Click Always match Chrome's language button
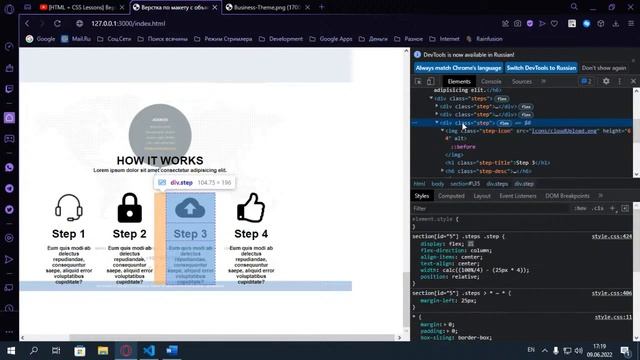The width and height of the screenshot is (640, 360). coord(458,68)
